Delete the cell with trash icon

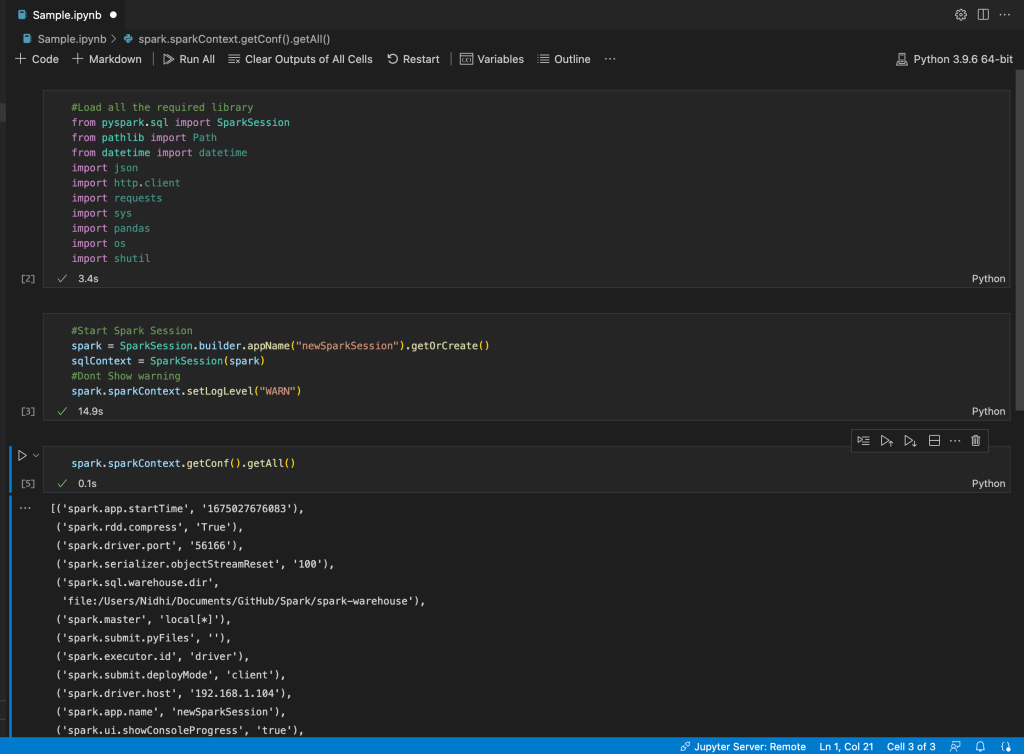point(976,441)
